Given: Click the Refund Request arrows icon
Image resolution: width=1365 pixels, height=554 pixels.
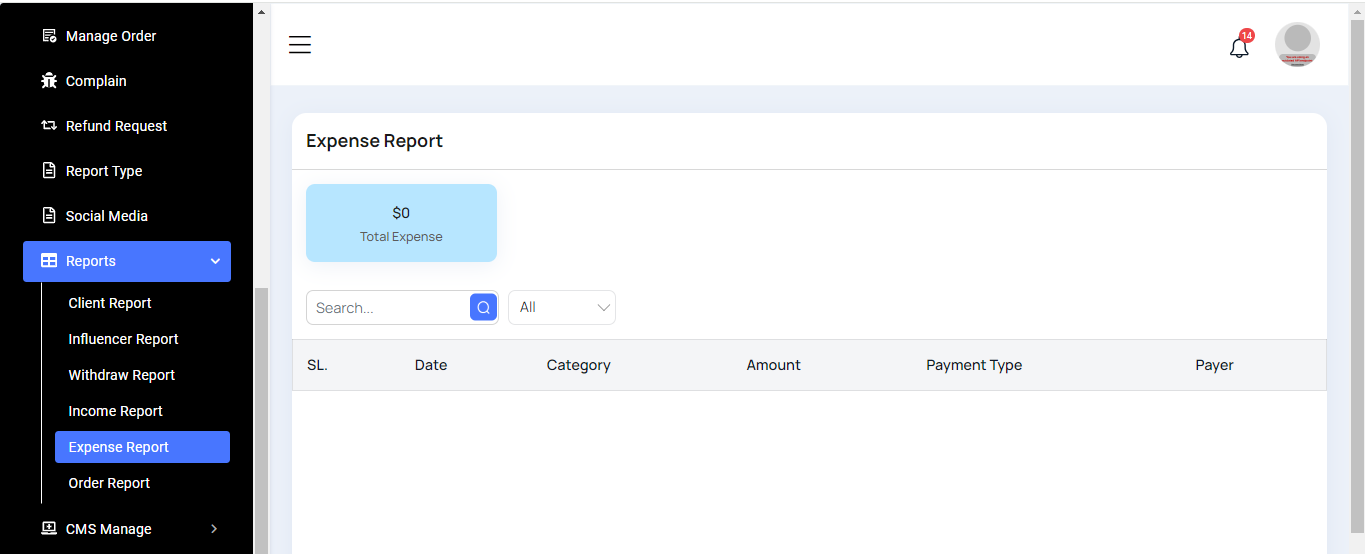Looking at the screenshot, I should pyautogui.click(x=49, y=126).
